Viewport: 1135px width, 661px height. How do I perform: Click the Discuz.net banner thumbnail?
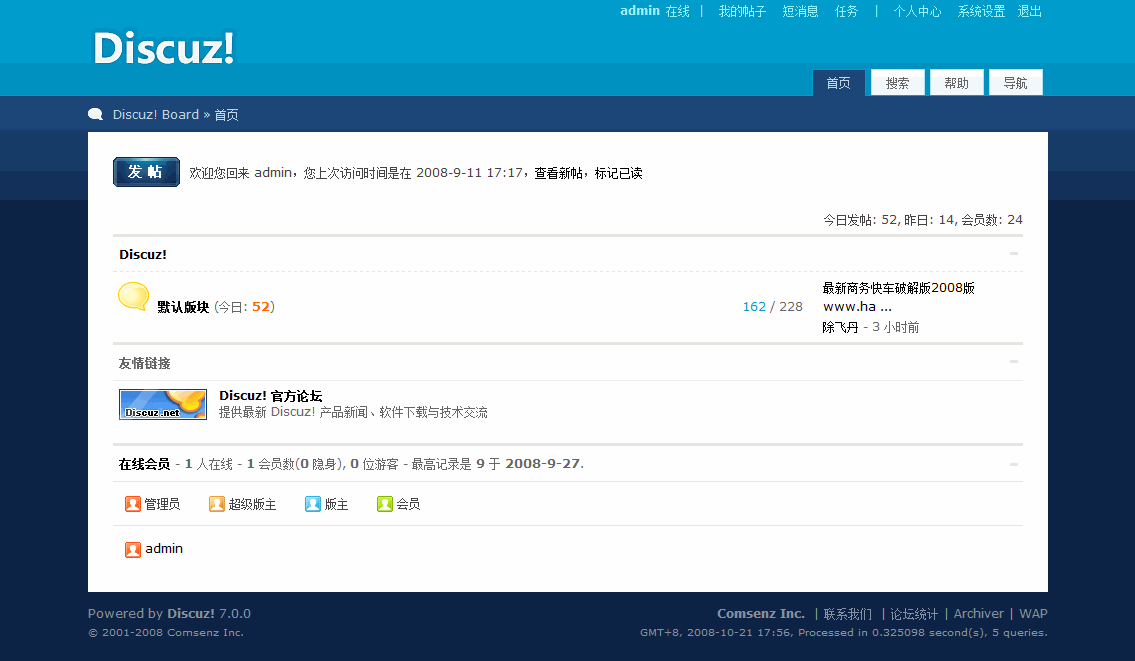[163, 404]
